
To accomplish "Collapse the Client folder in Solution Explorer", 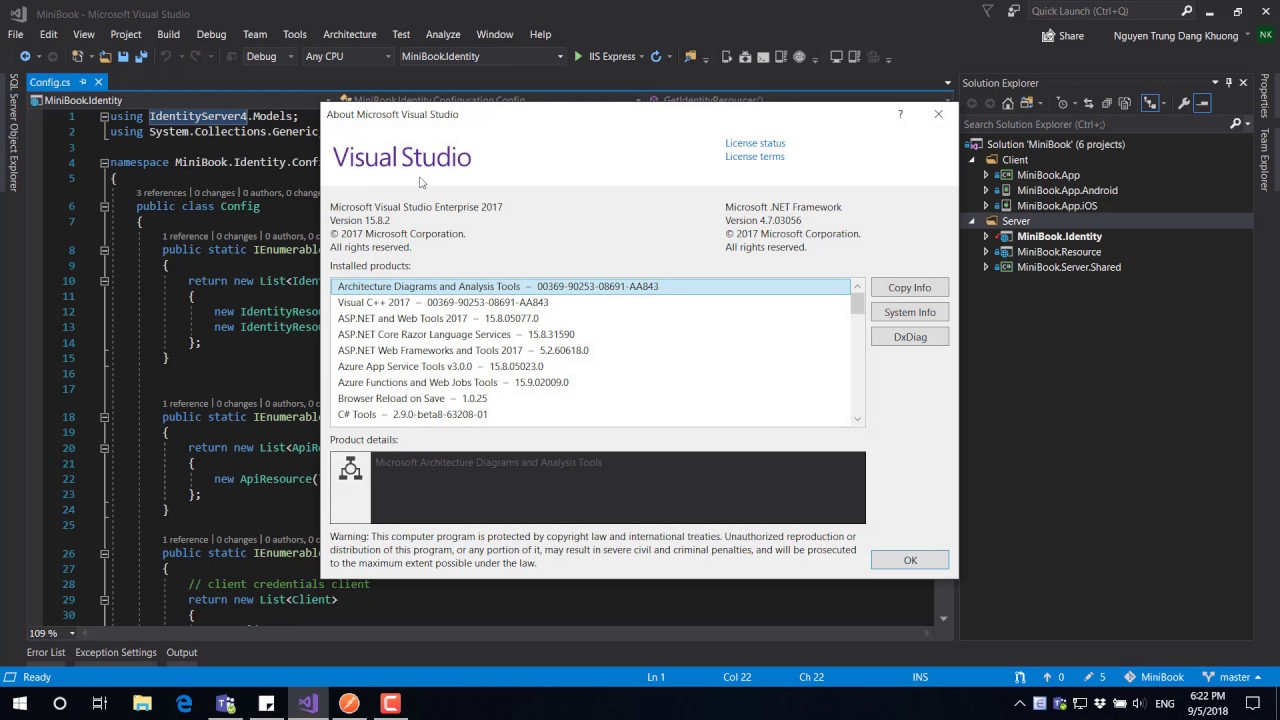I will click(971, 160).
